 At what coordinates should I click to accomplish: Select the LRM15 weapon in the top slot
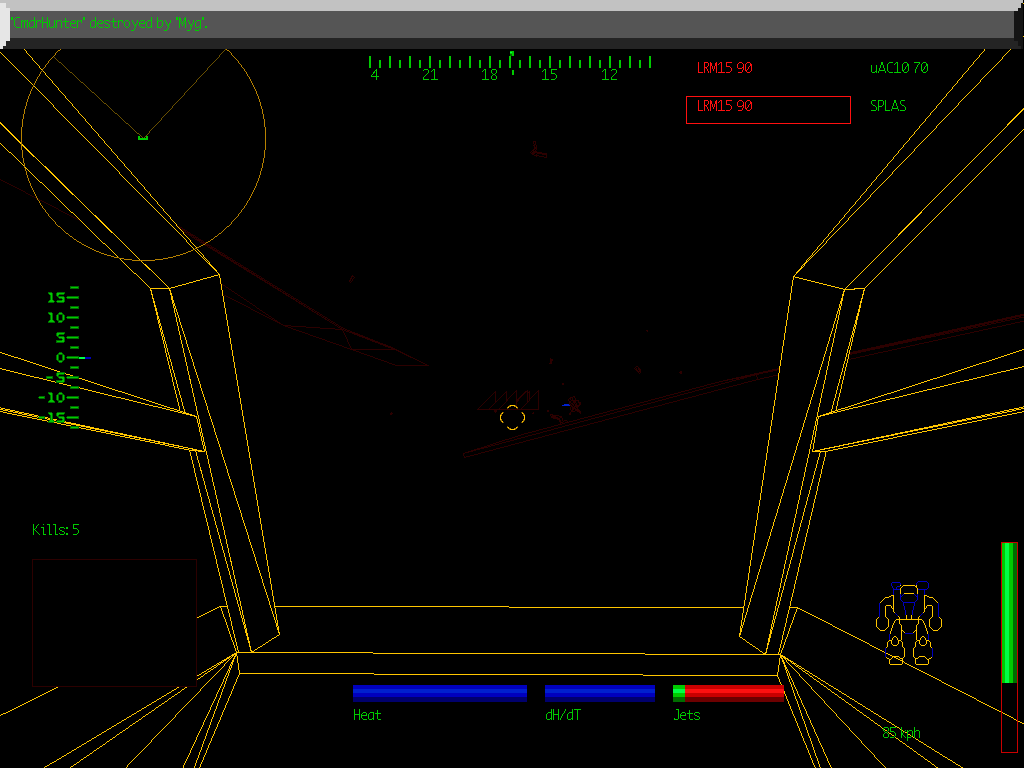coord(725,68)
